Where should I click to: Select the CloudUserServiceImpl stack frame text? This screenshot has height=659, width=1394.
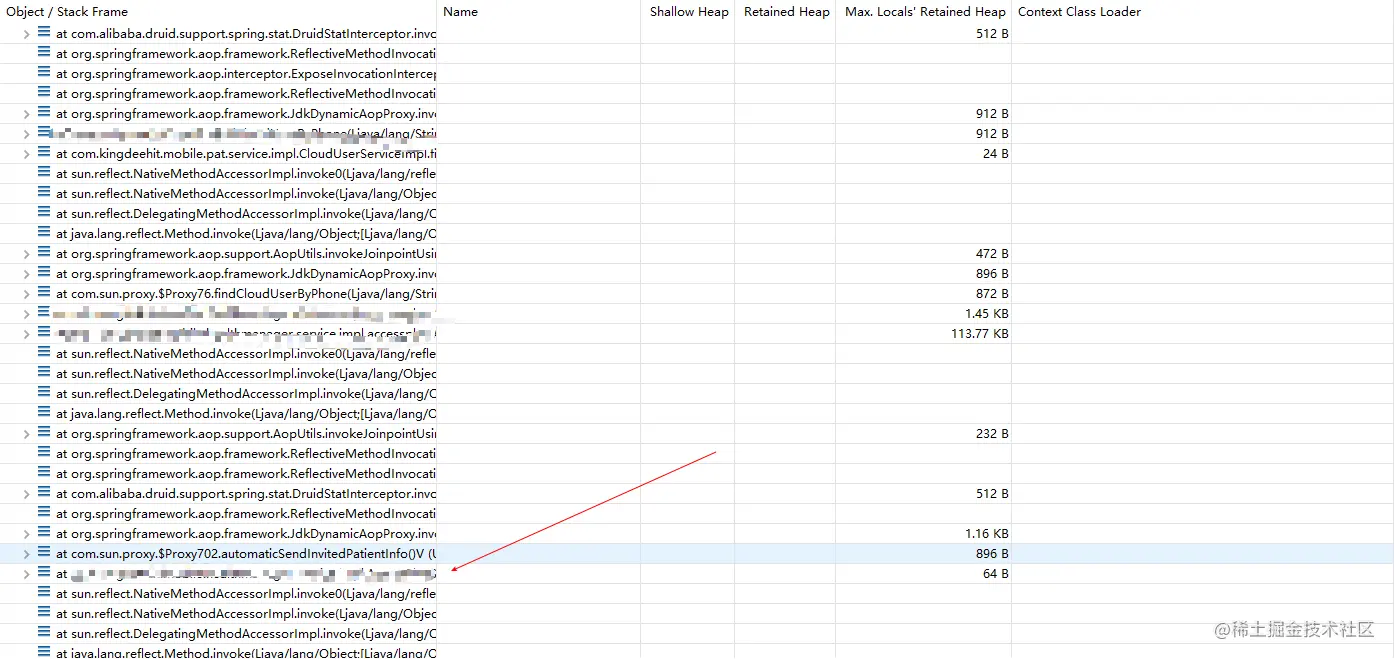coord(246,153)
